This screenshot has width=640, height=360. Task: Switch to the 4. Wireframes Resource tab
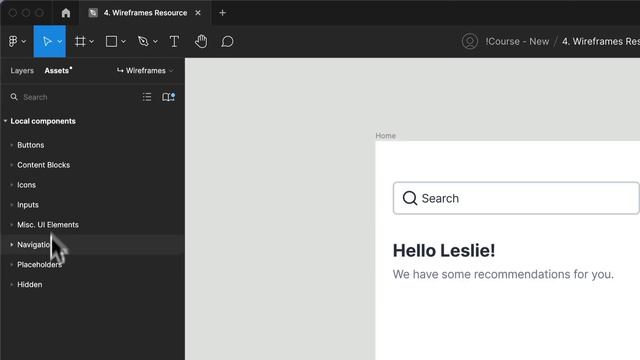point(145,13)
